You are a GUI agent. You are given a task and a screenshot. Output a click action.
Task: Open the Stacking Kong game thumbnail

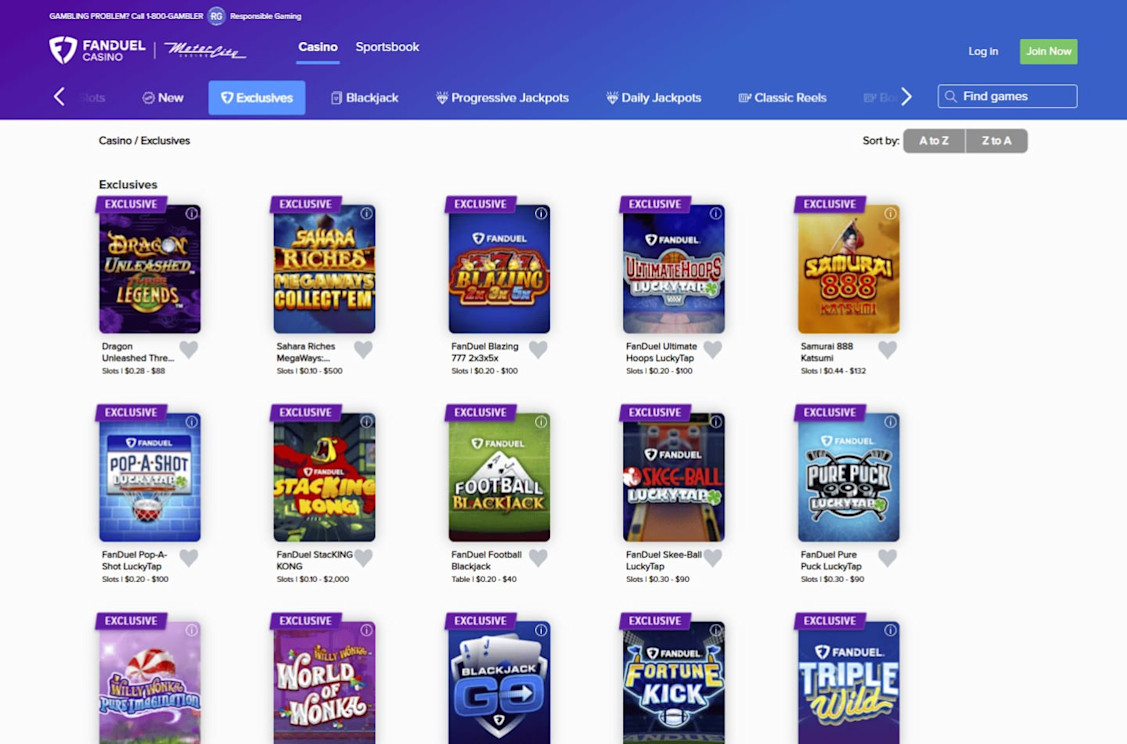(x=324, y=477)
